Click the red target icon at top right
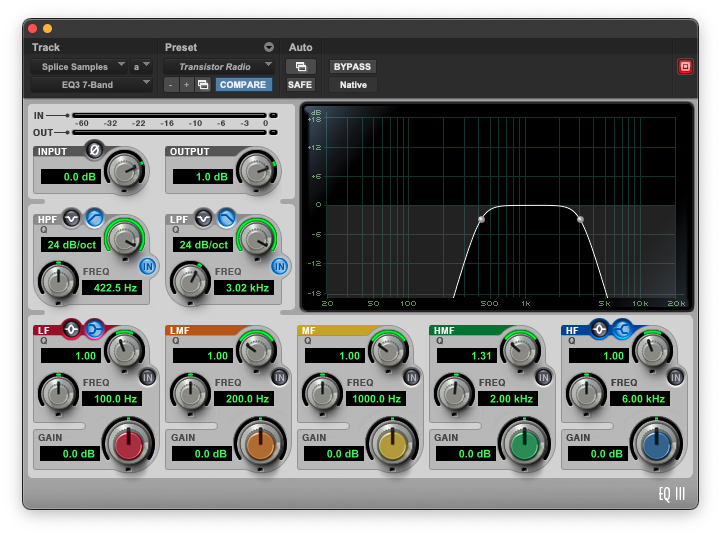The width and height of the screenshot is (721, 536). pyautogui.click(x=685, y=67)
